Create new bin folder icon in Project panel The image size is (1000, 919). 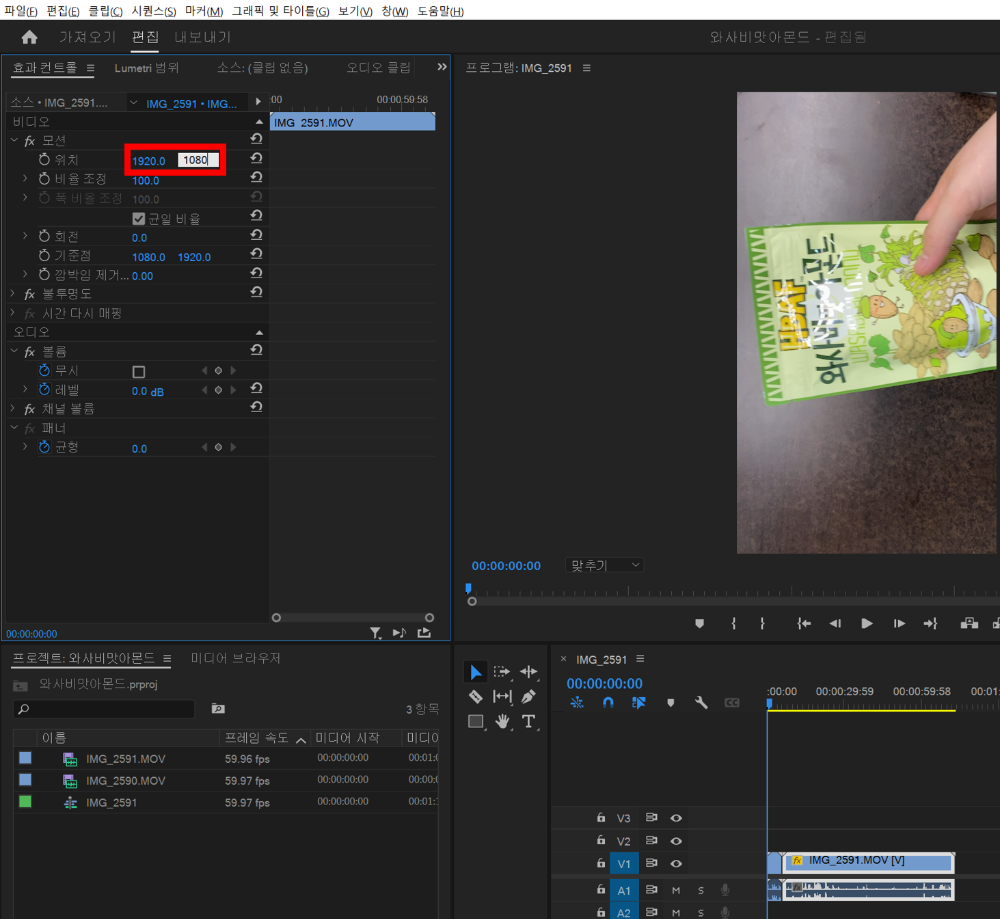coord(218,709)
